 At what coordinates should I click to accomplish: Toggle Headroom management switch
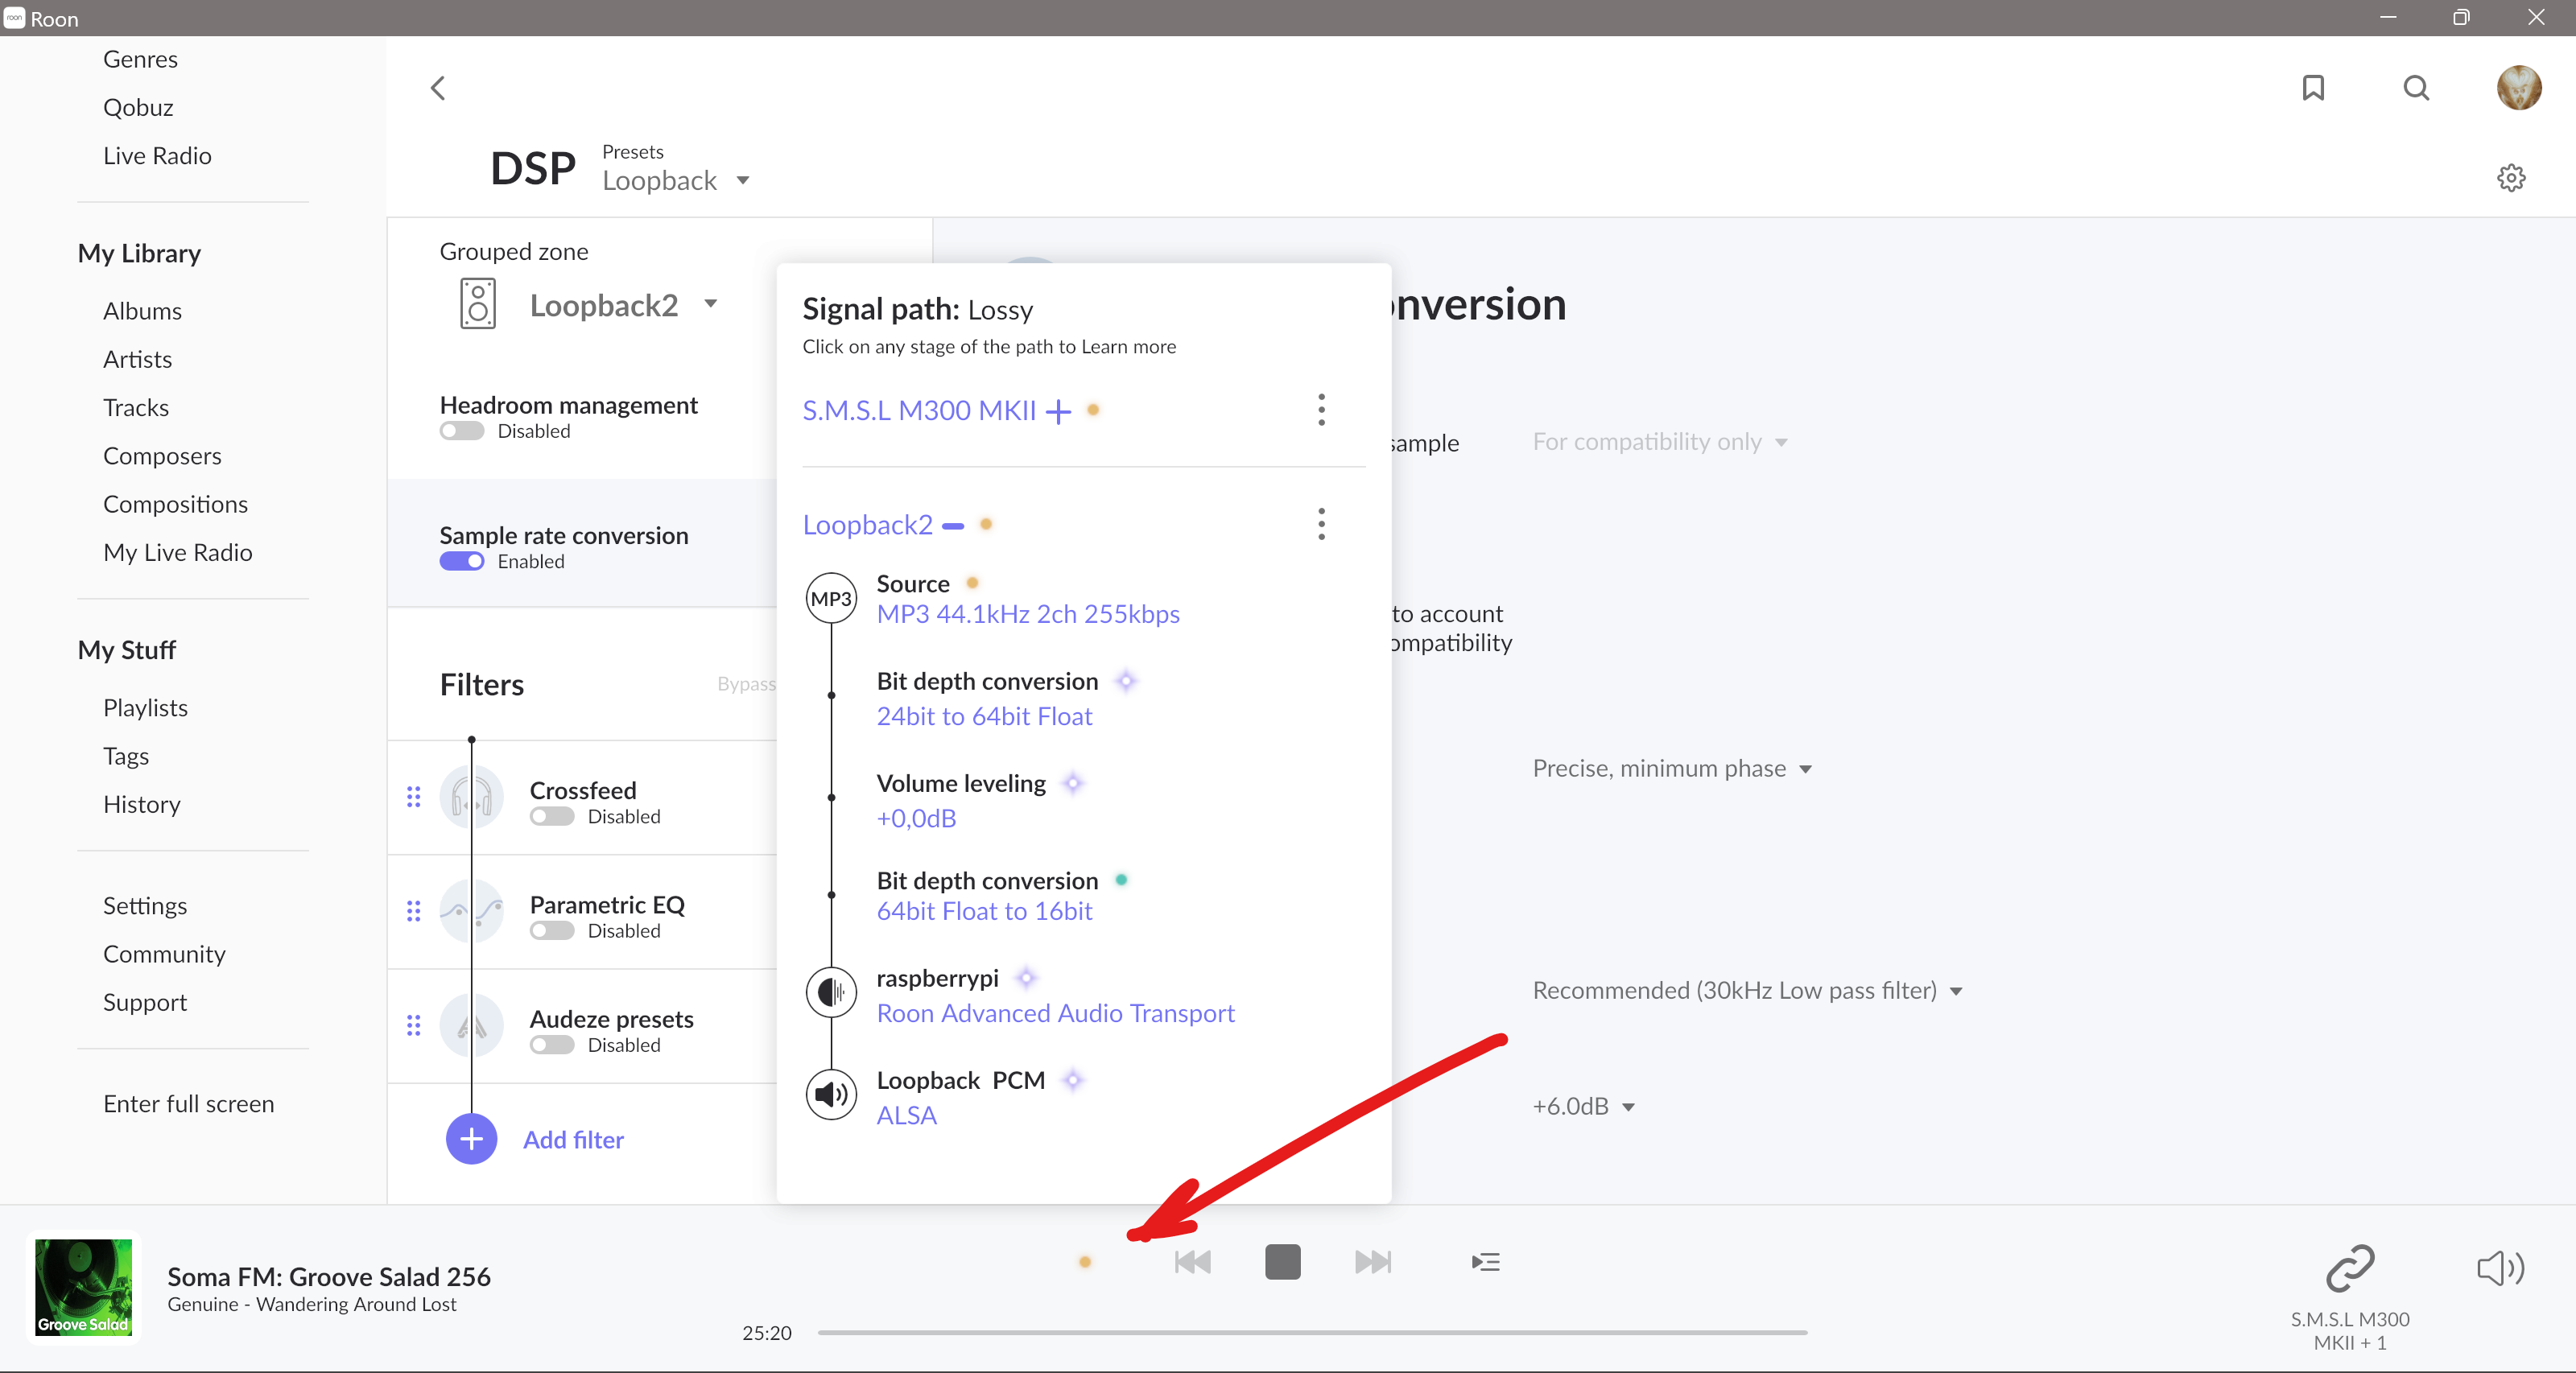[x=461, y=431]
